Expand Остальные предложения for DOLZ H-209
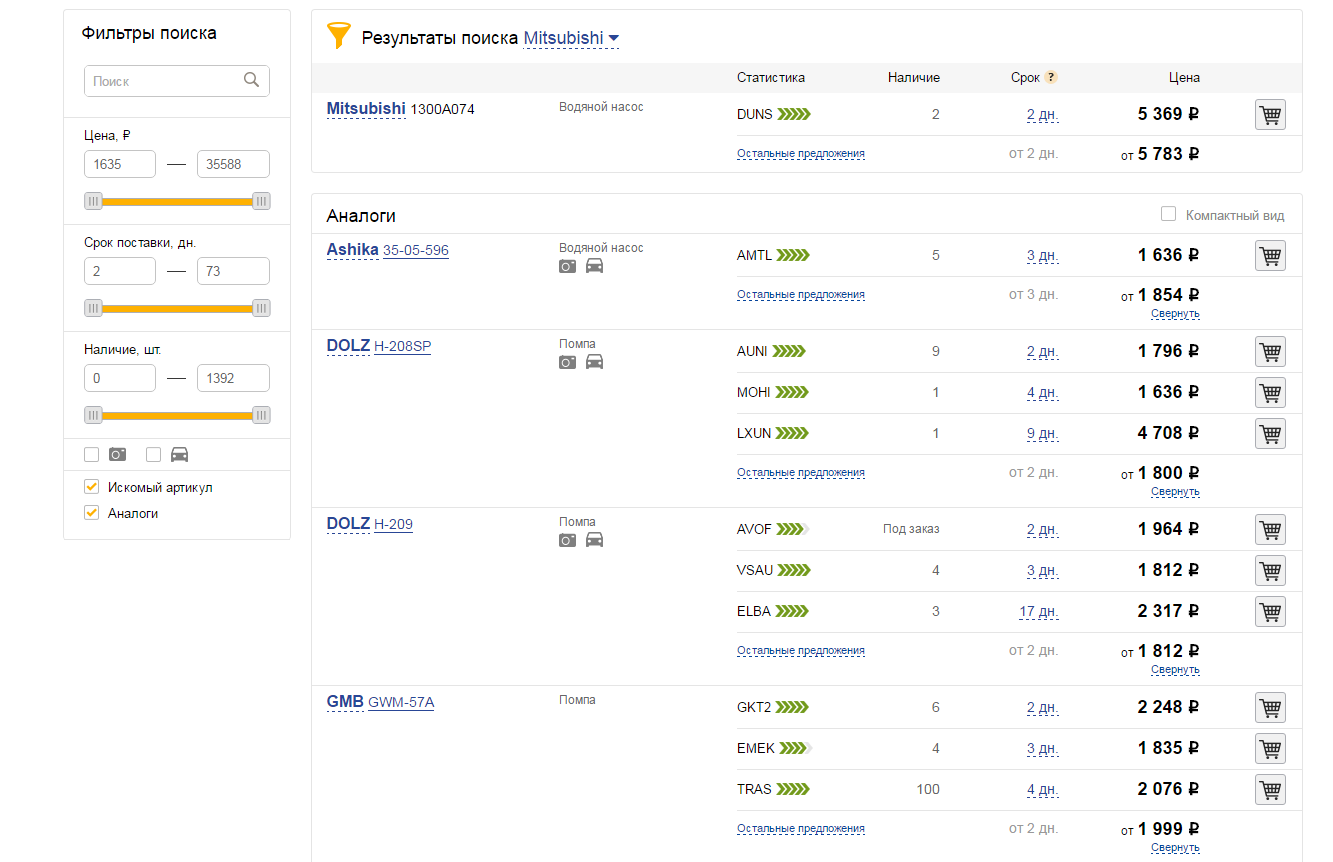 tap(801, 650)
